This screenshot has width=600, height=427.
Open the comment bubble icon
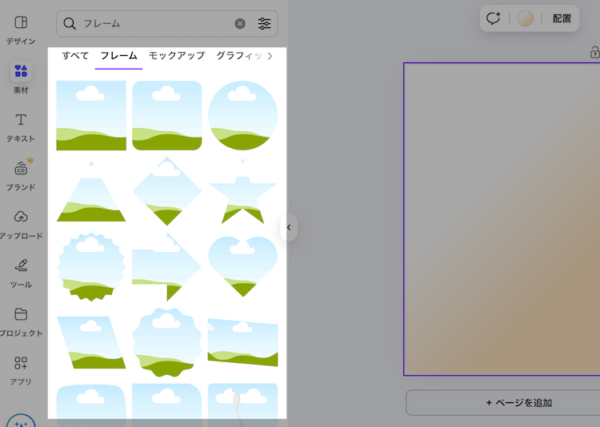[x=493, y=18]
